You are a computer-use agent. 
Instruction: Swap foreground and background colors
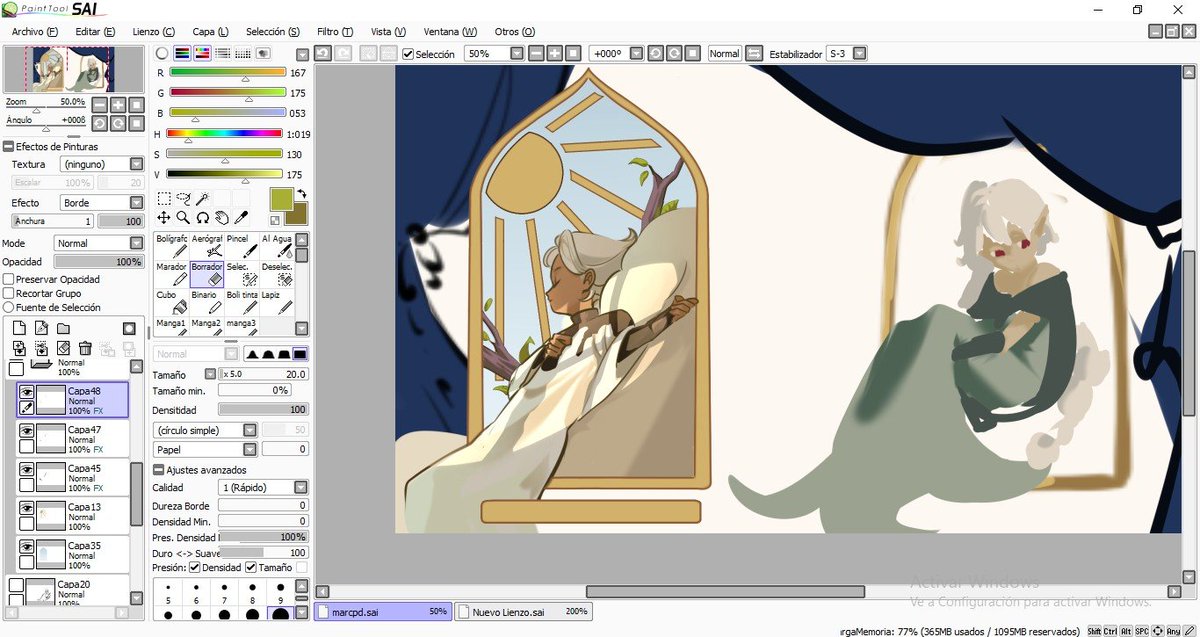click(x=301, y=194)
